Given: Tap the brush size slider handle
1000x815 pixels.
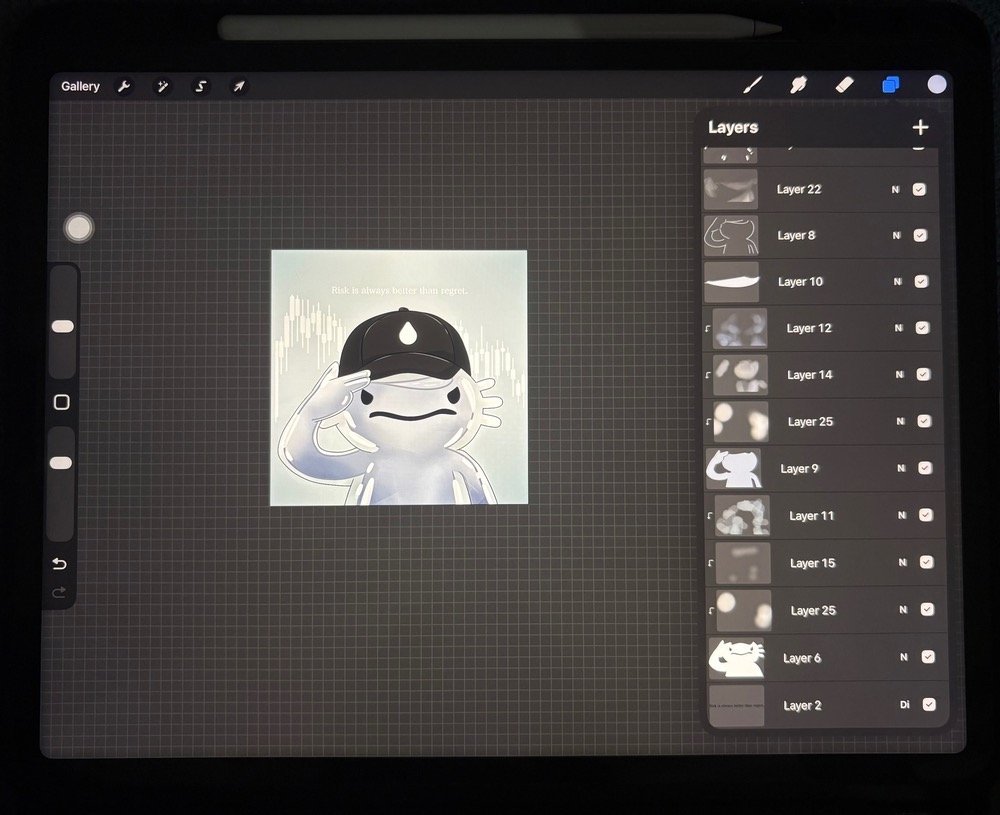Looking at the screenshot, I should coord(62,327).
